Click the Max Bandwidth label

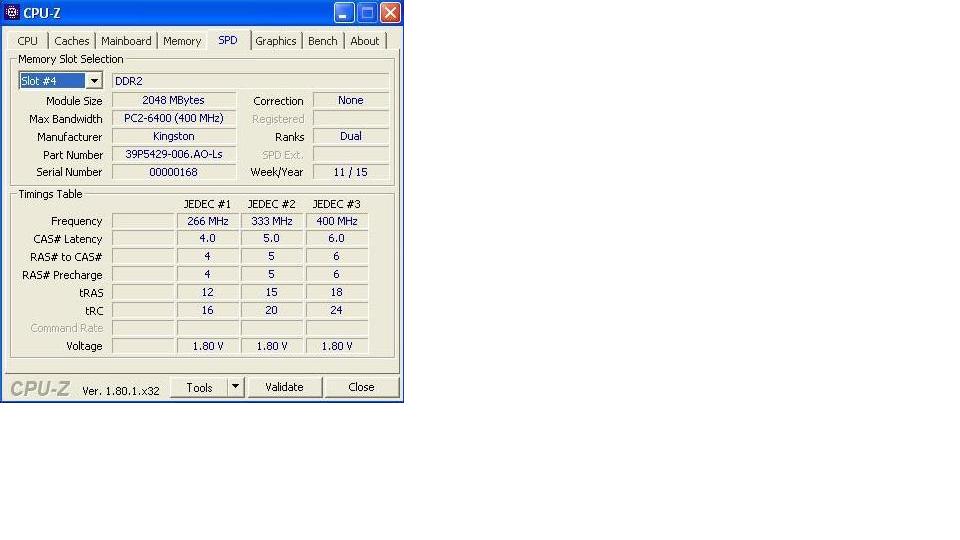(x=66, y=119)
